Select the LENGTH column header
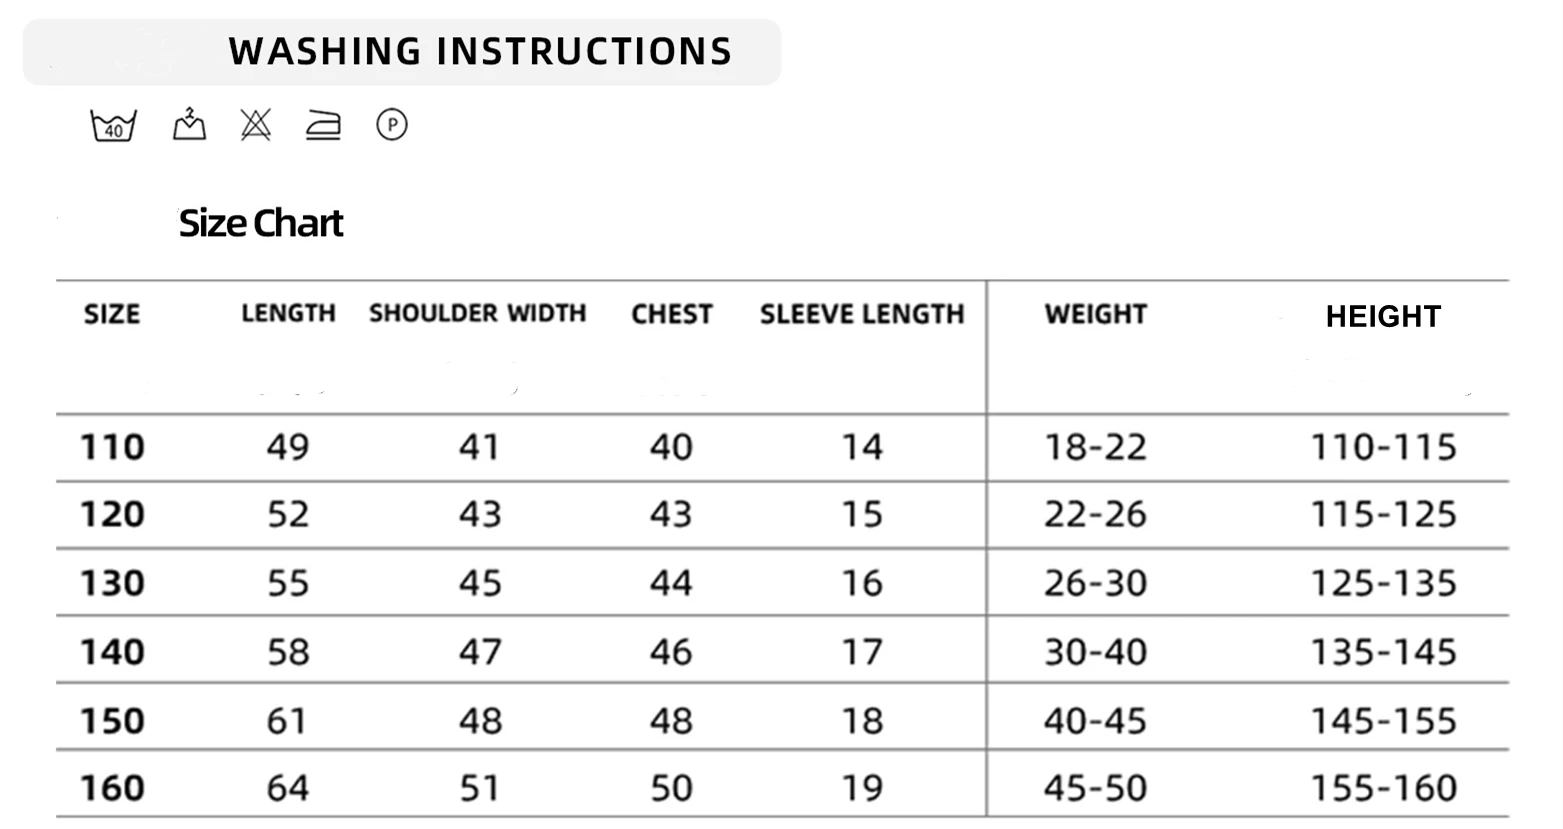1563x829 pixels. coord(288,313)
